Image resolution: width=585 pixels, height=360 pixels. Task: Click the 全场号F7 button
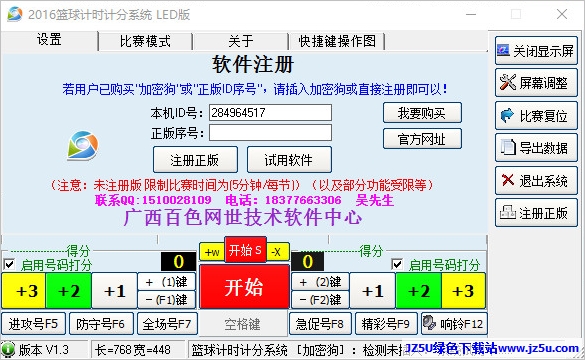(x=167, y=323)
